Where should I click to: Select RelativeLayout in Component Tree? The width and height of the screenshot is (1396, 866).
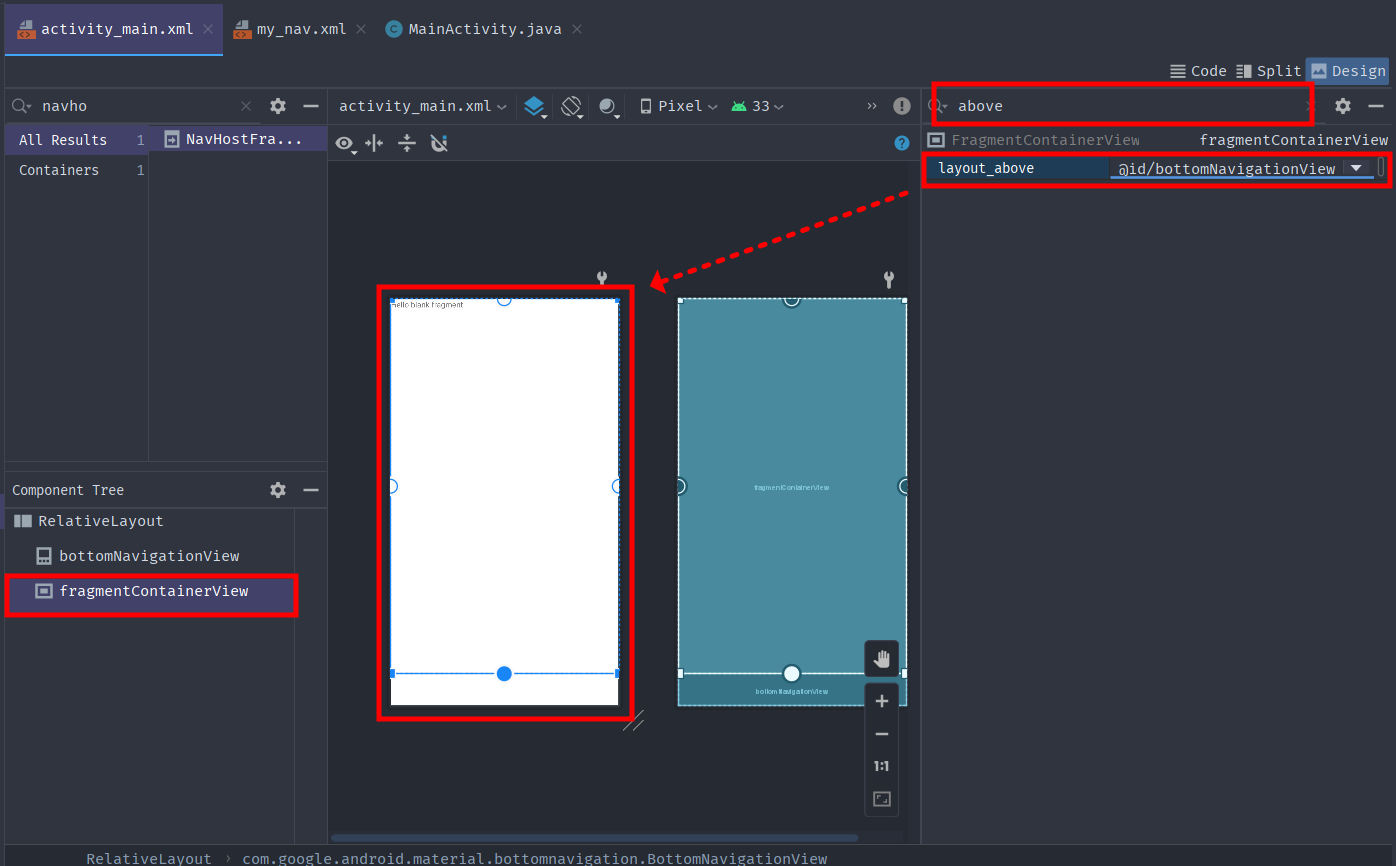click(x=100, y=521)
